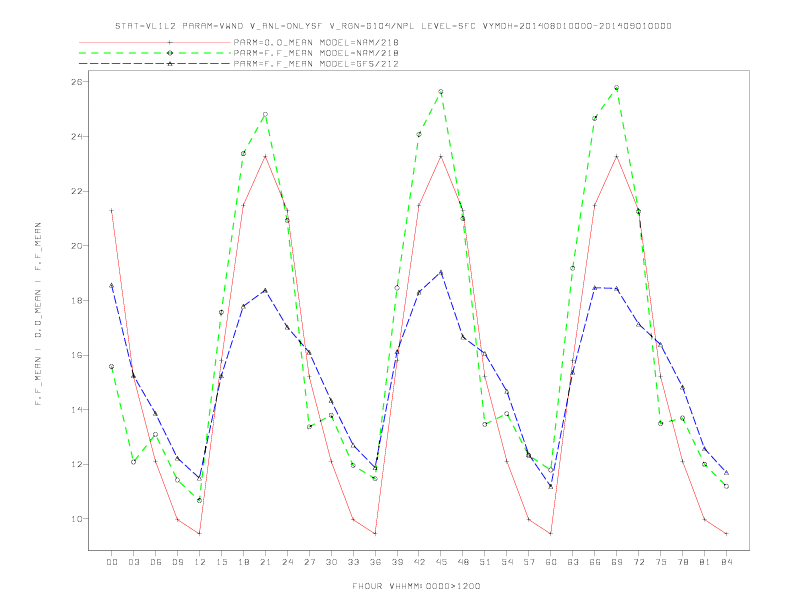Viewport: 792px width, 612px height.
Task: Click the red solid legend line sample
Action: click(x=155, y=42)
